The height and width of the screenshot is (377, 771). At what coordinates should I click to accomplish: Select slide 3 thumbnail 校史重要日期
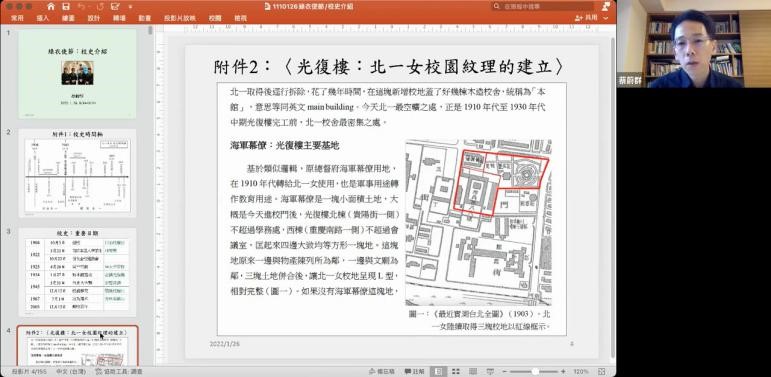click(x=78, y=272)
